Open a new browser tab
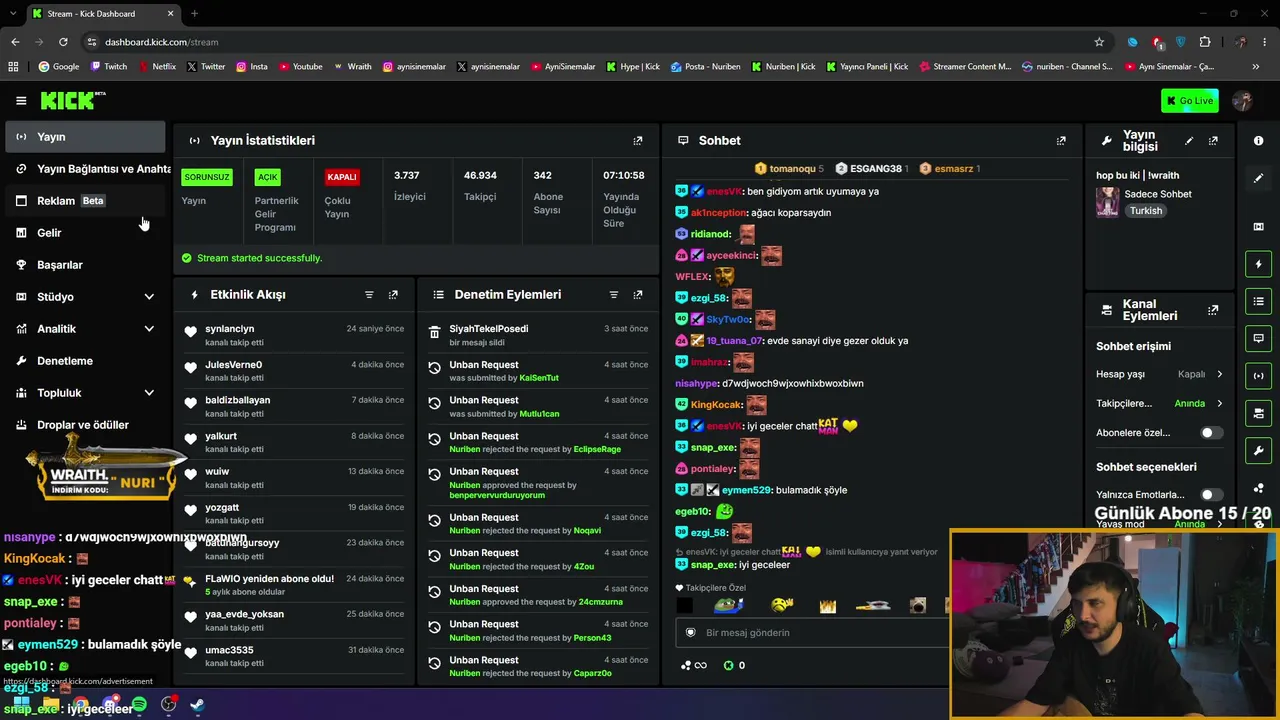 tap(194, 14)
